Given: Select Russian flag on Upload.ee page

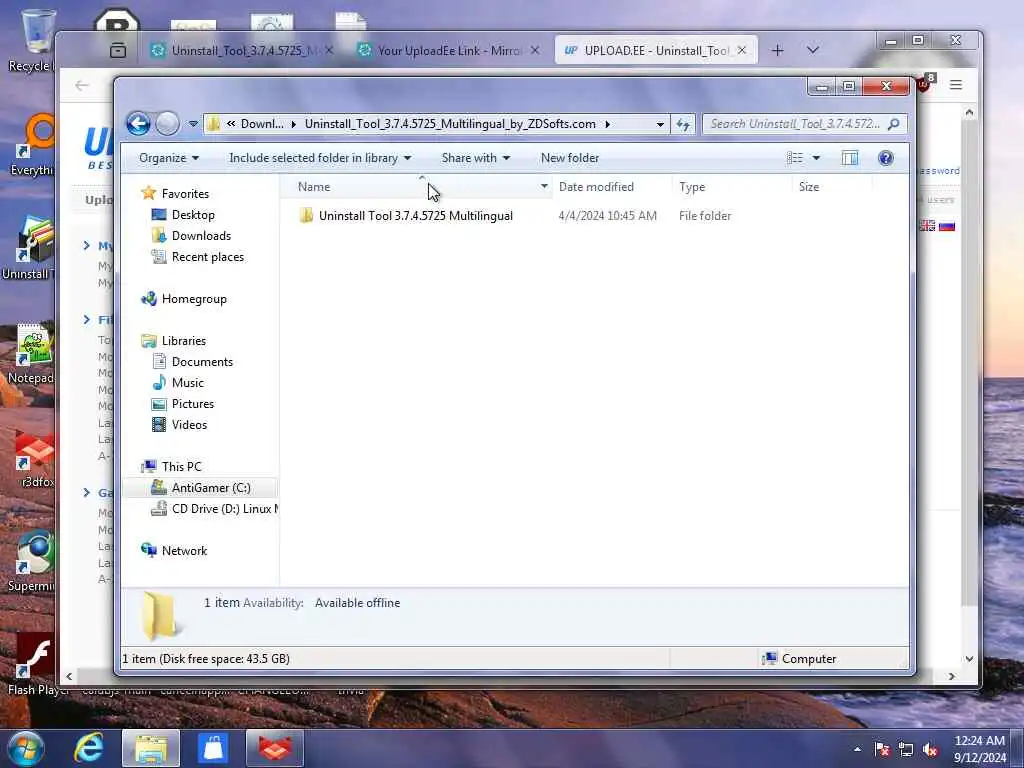Looking at the screenshot, I should coord(946,225).
